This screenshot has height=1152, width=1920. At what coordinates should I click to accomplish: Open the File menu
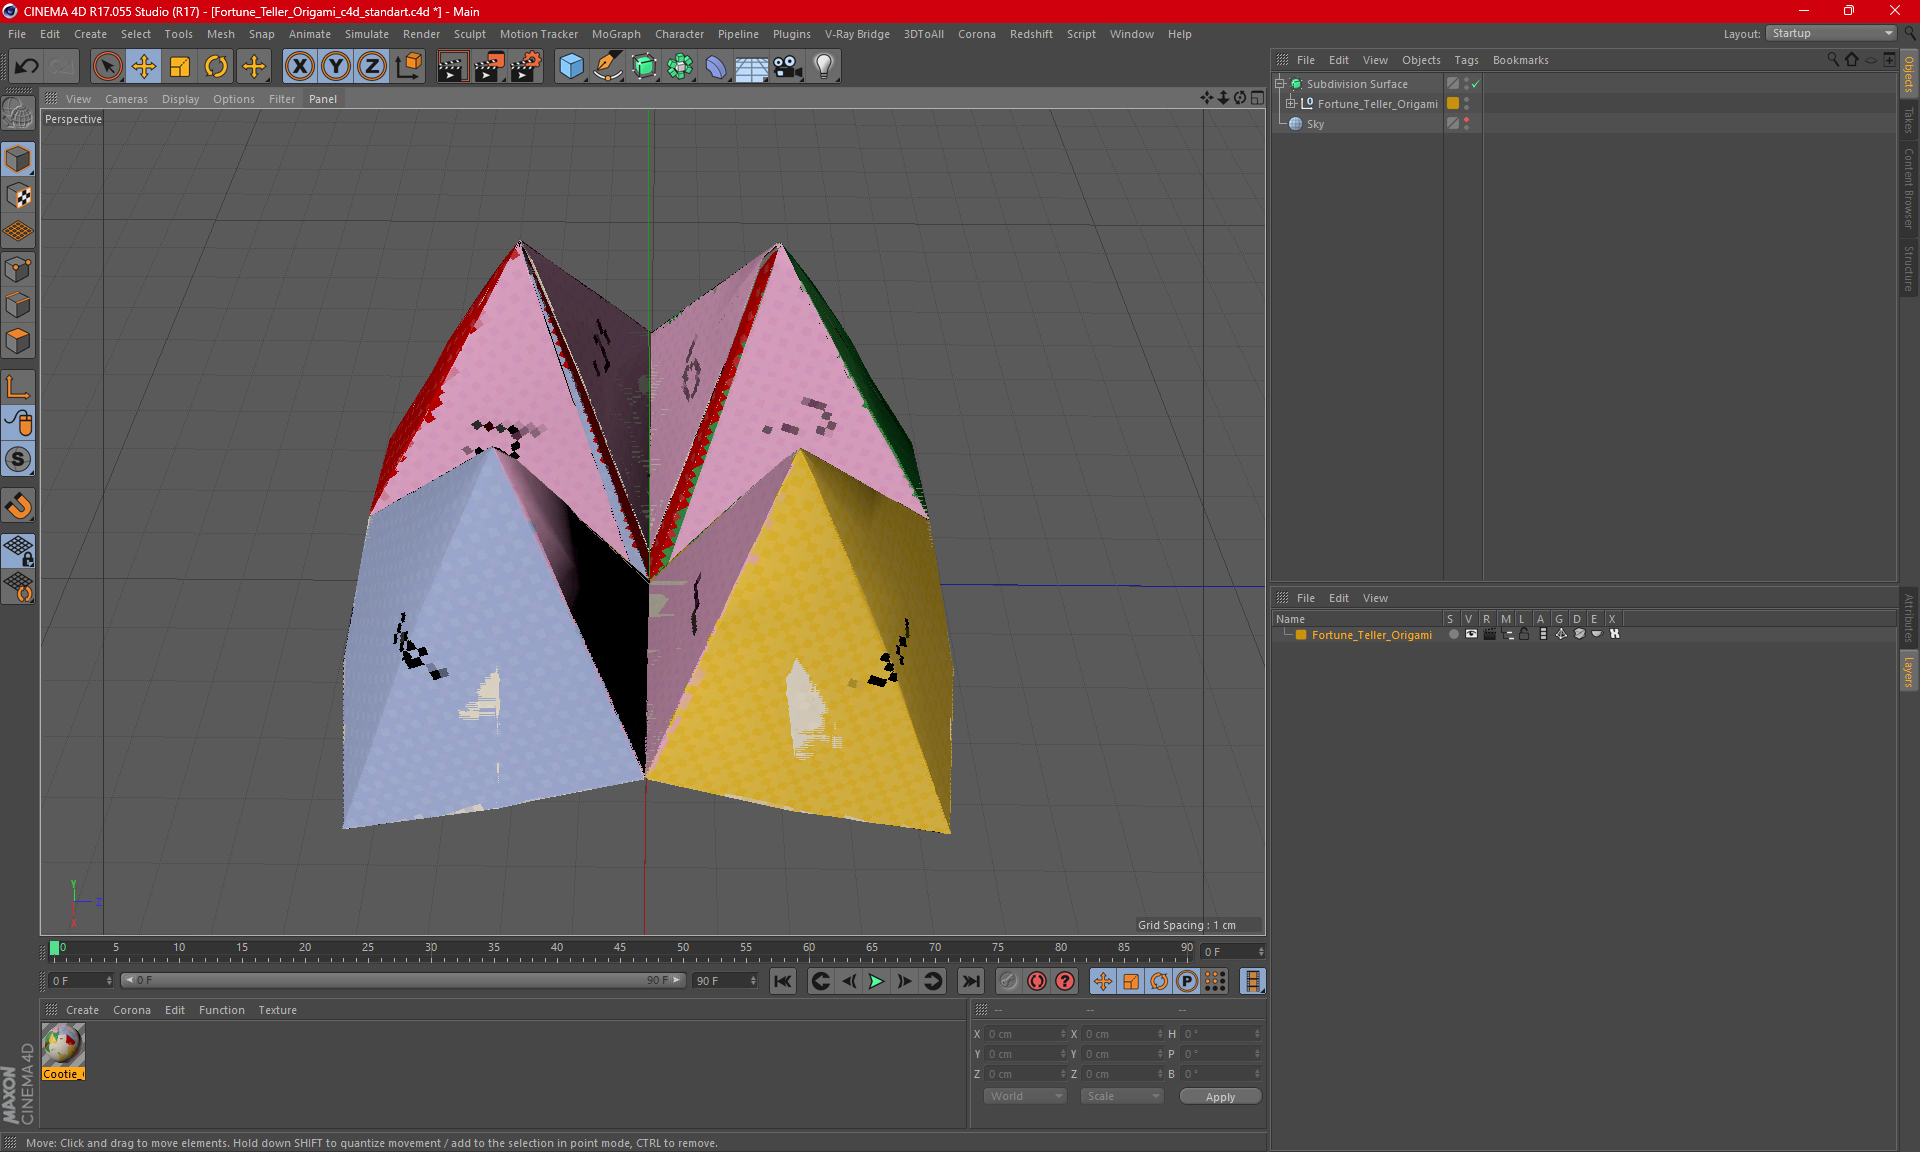(x=17, y=34)
